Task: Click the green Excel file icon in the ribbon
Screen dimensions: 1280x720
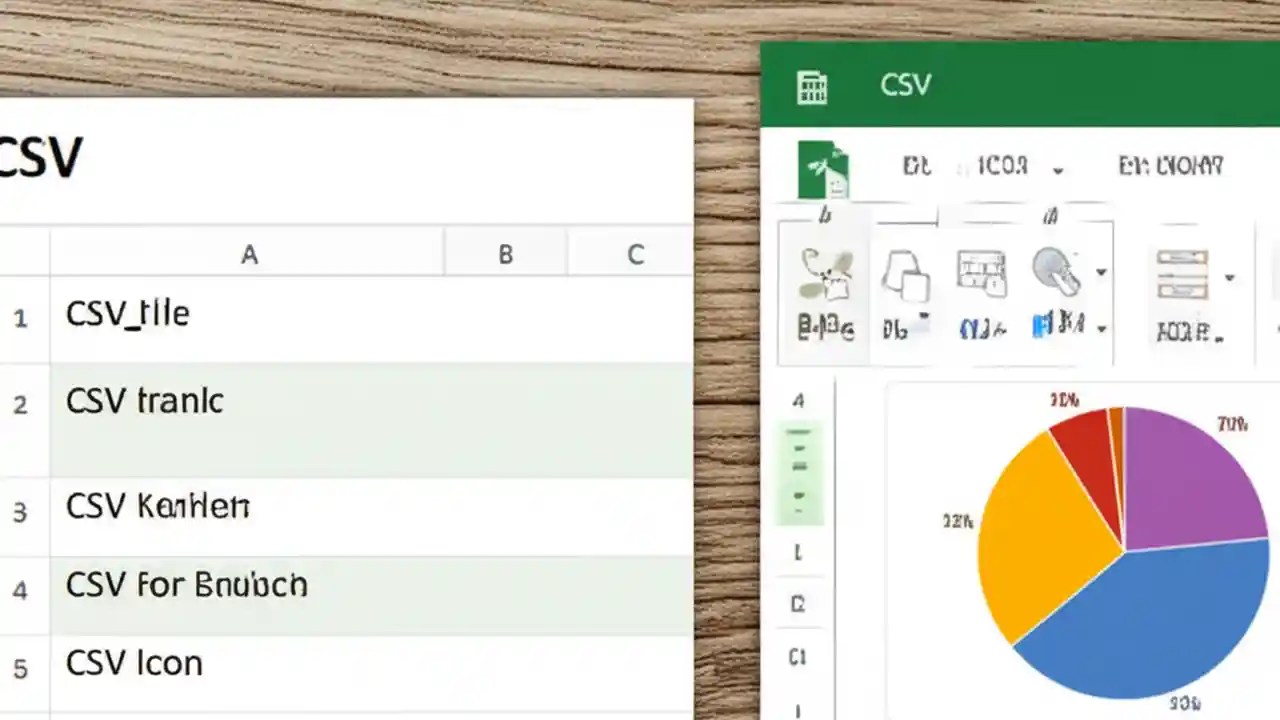Action: coord(818,172)
